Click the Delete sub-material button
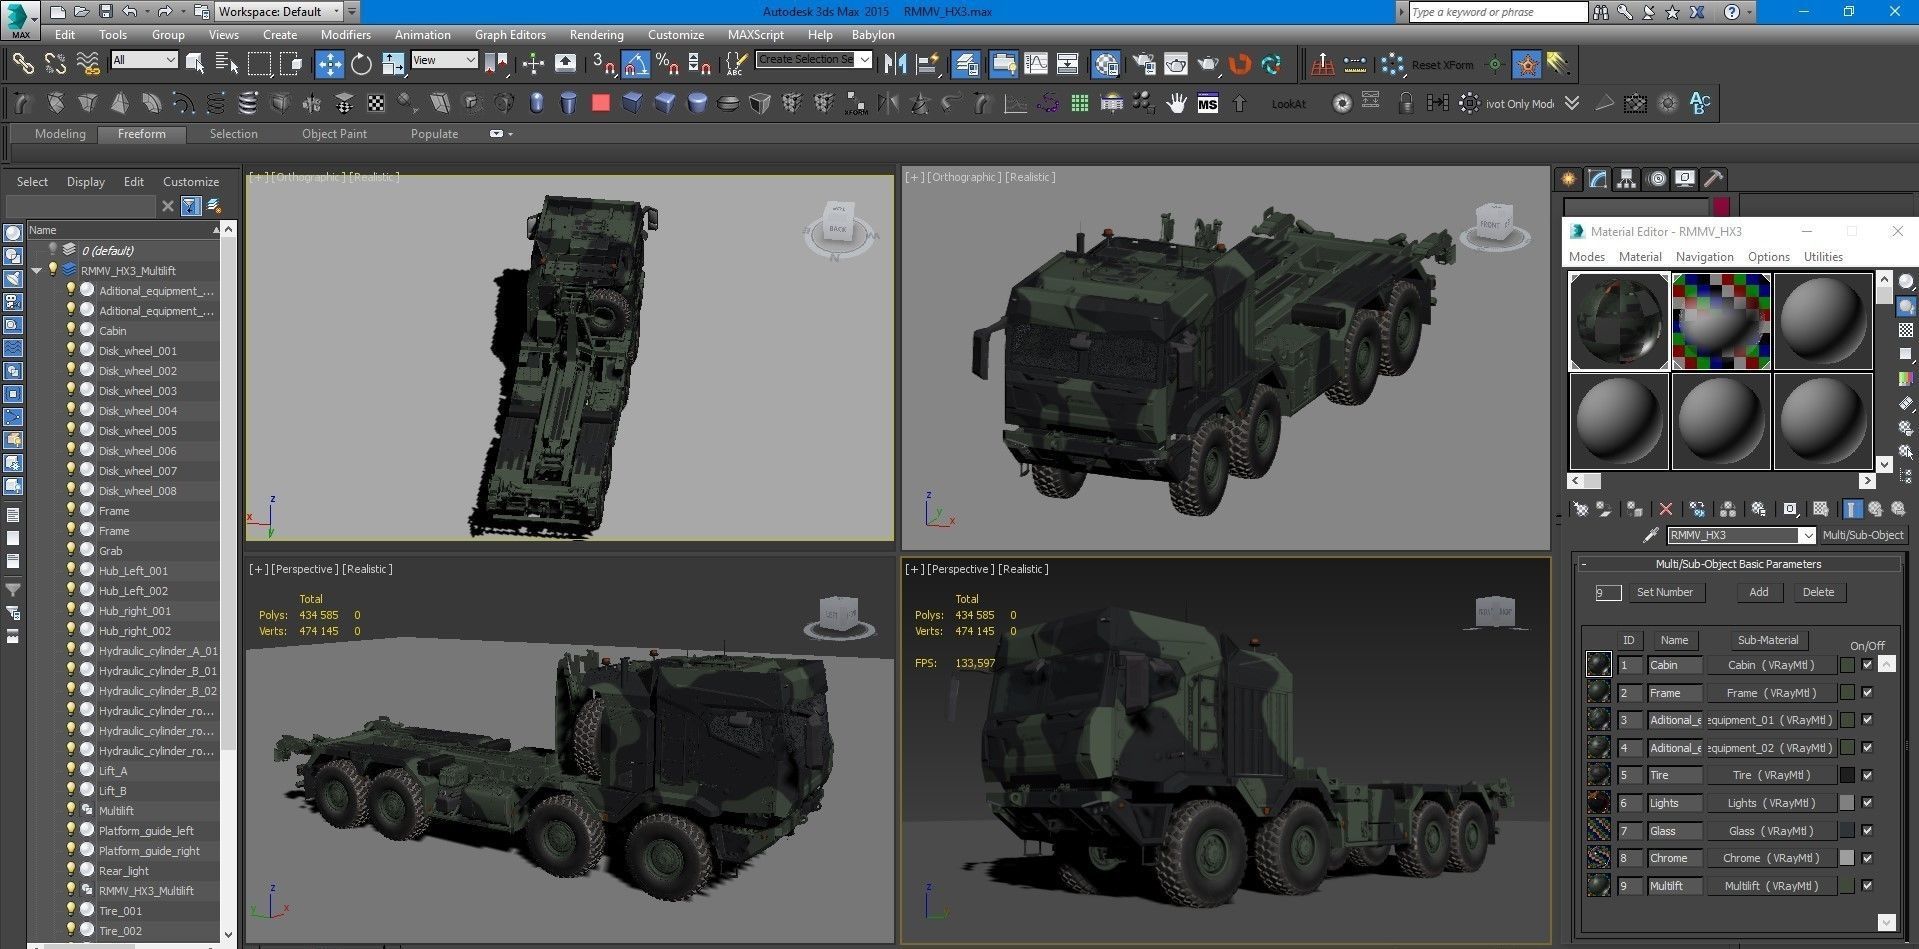Viewport: 1919px width, 949px height. click(1818, 592)
